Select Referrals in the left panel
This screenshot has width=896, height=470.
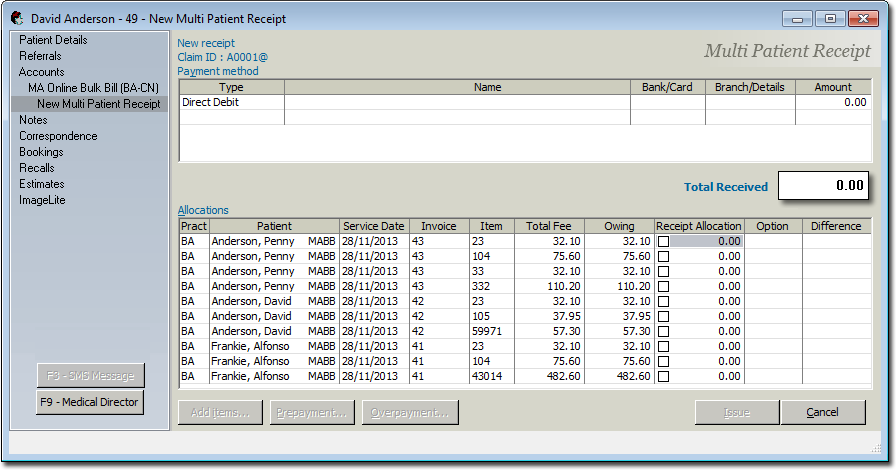(40, 56)
